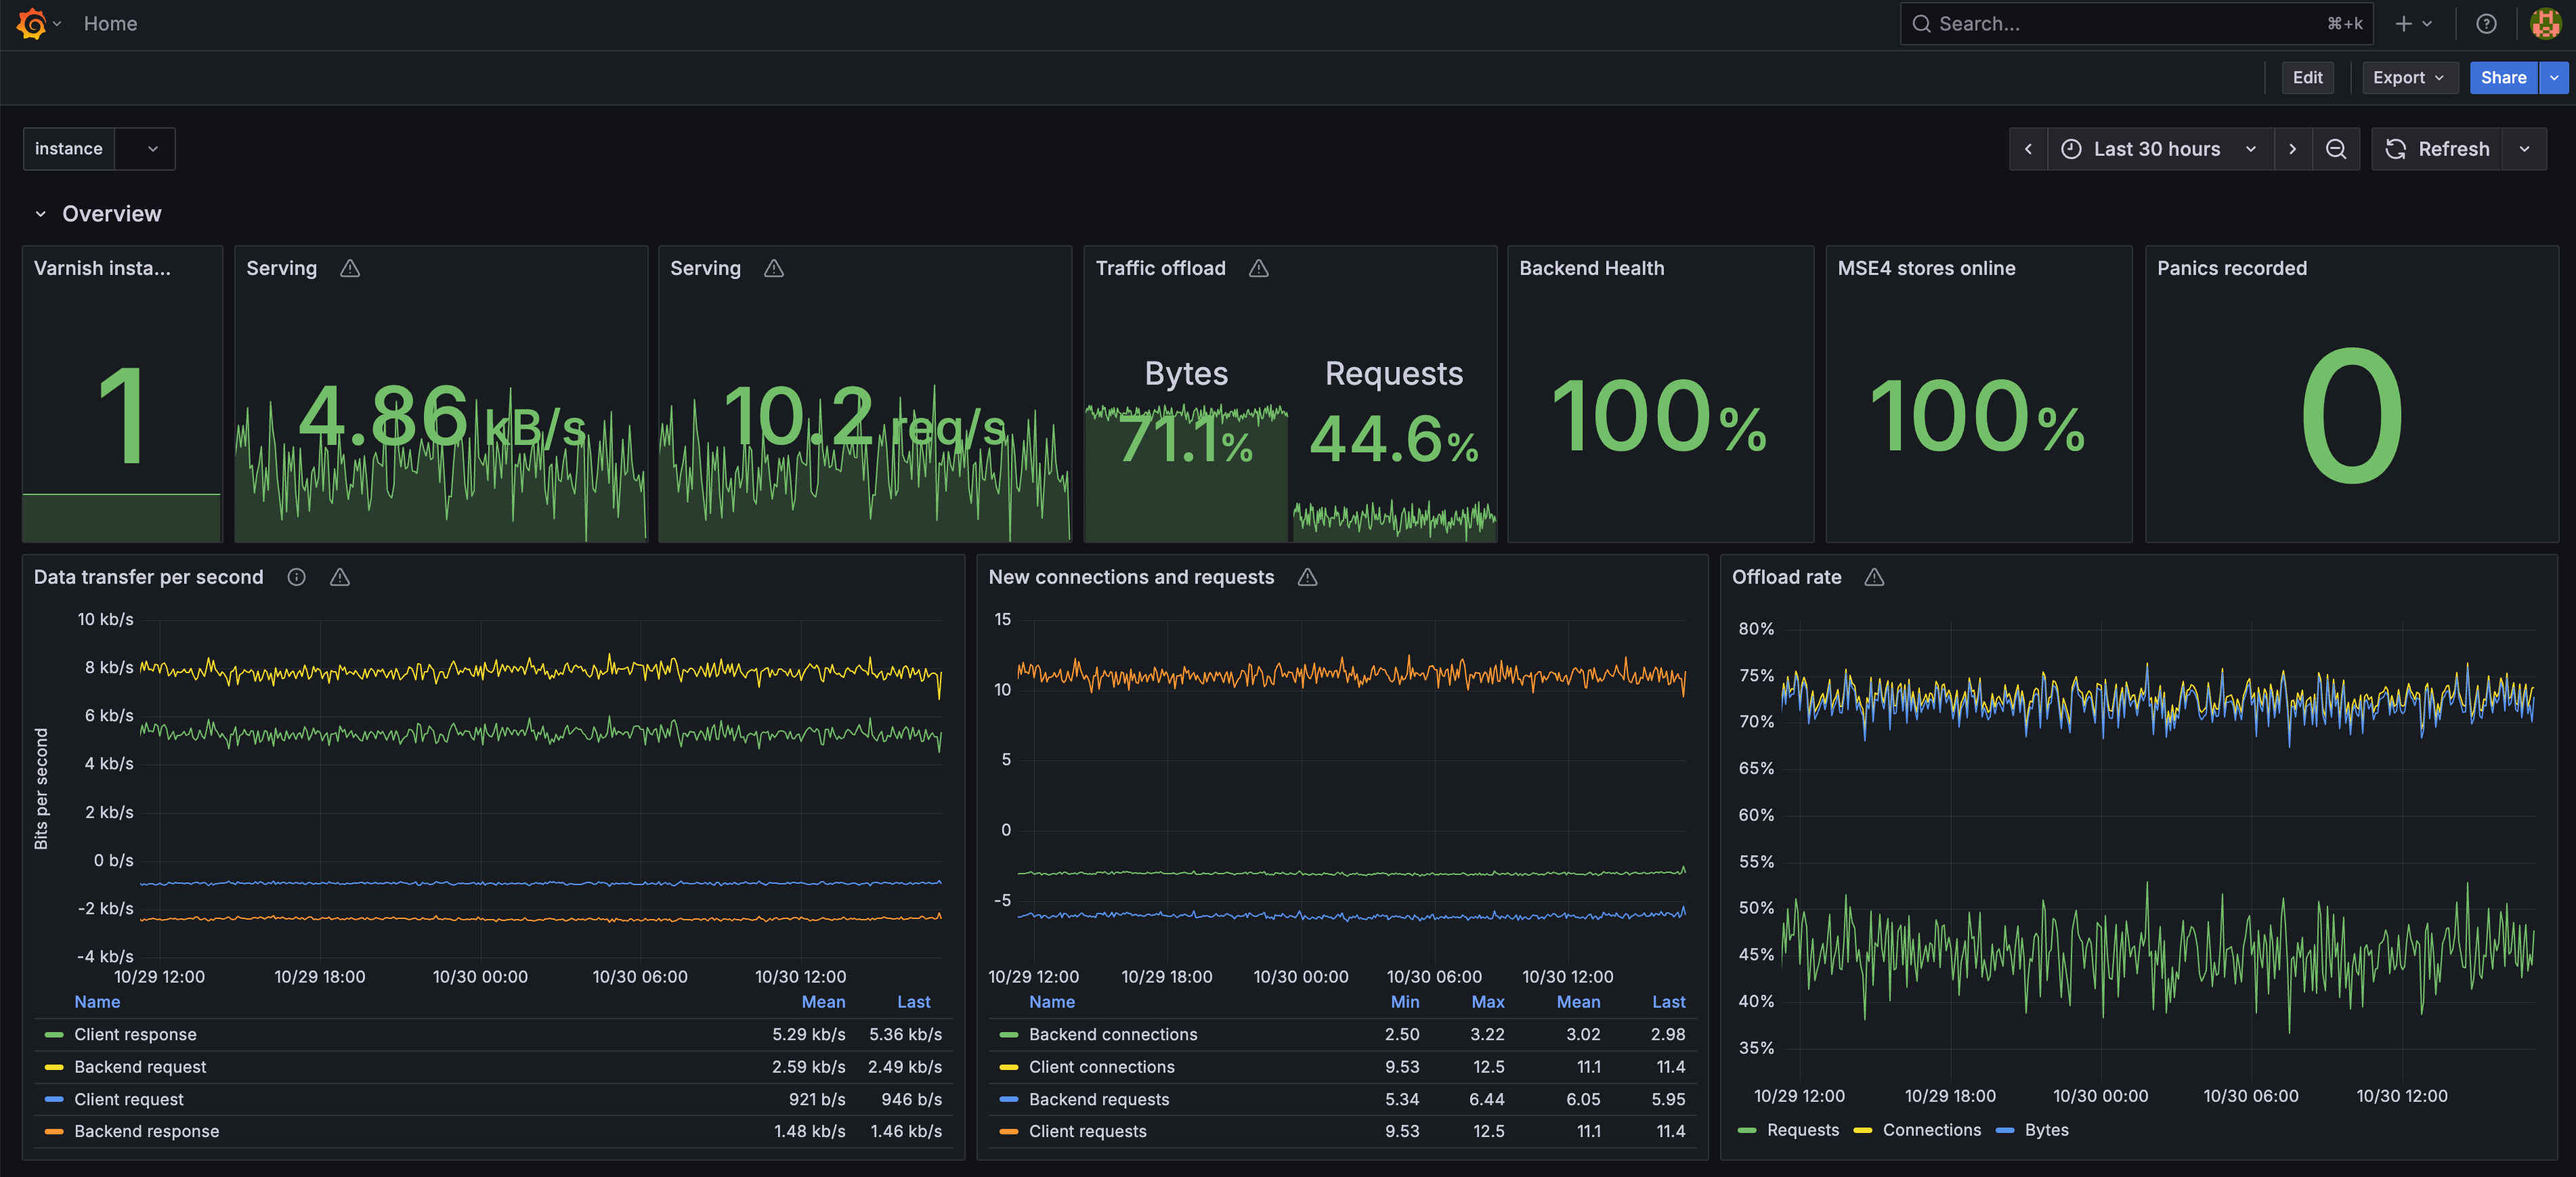The image size is (2576, 1177).
Task: Click the Grafana logo
Action: point(30,23)
